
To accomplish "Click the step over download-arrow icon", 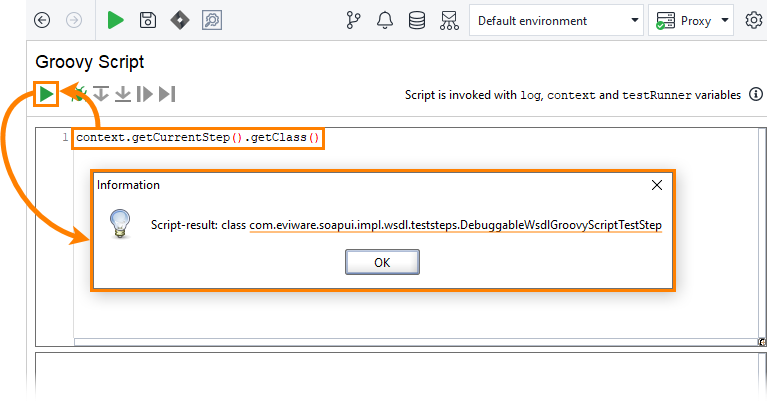I will pyautogui.click(x=123, y=94).
